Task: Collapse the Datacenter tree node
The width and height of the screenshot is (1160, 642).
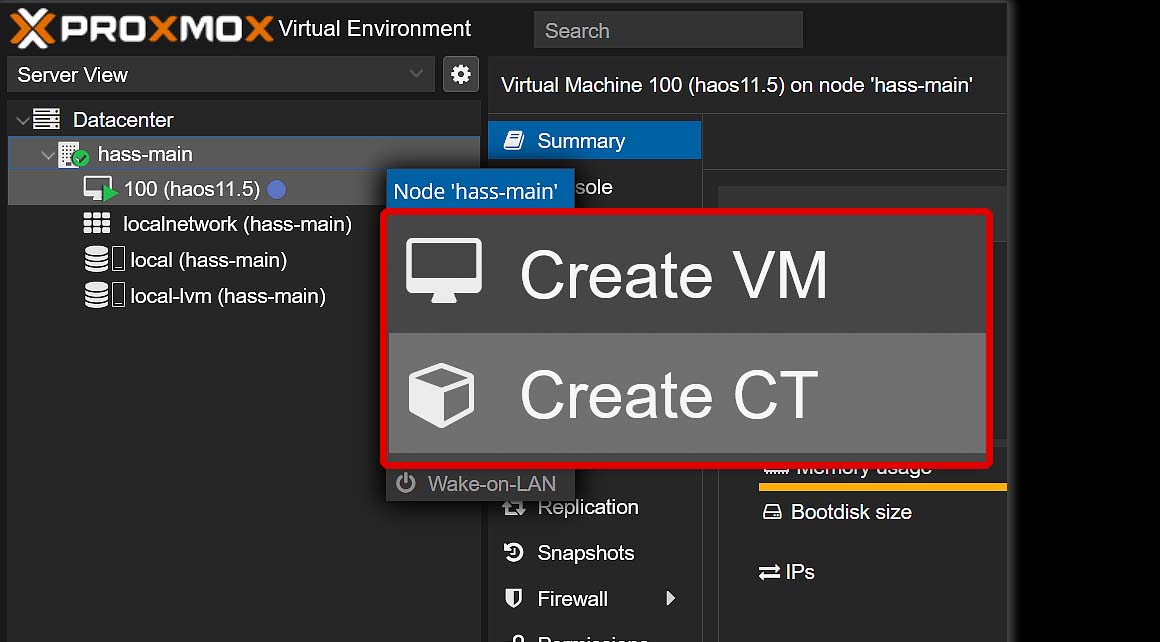Action: point(23,120)
